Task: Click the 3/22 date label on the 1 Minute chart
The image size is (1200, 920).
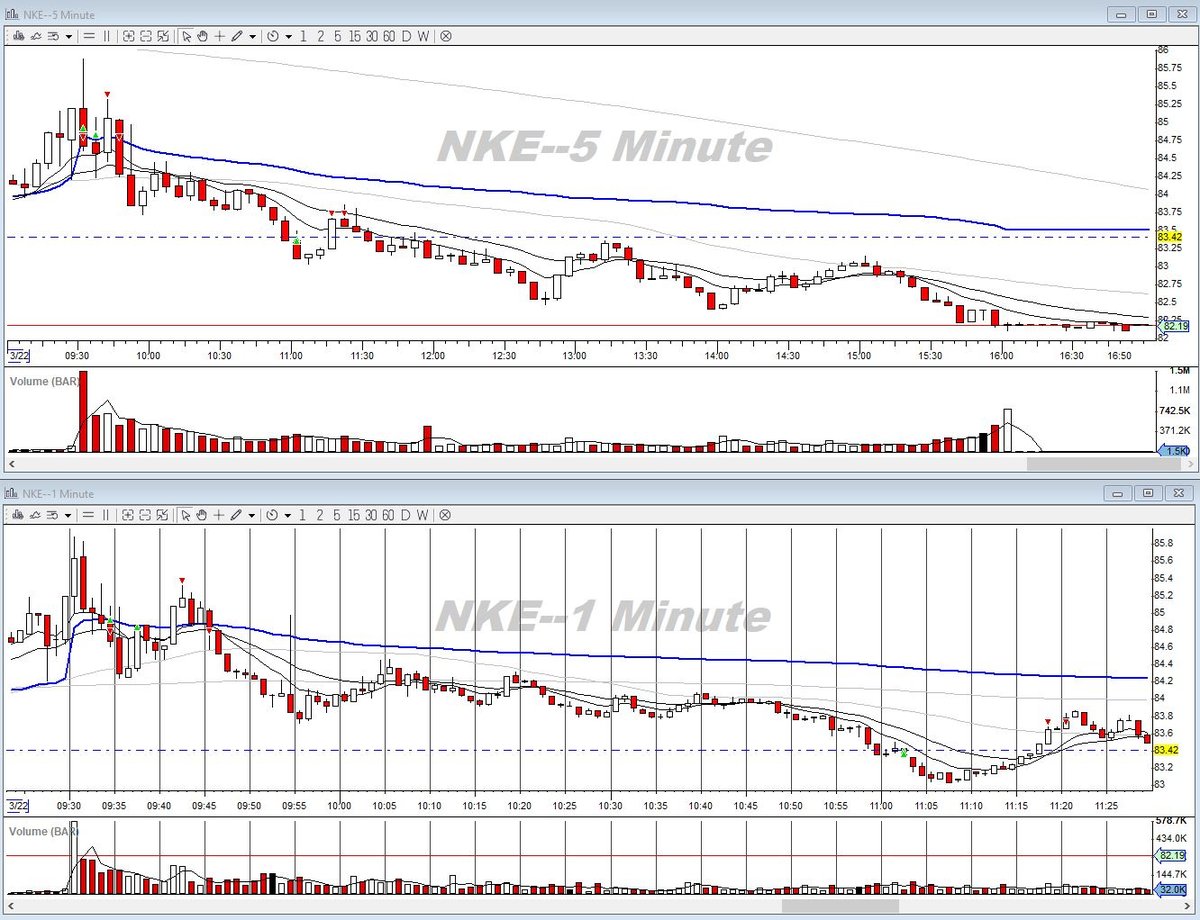Action: pyautogui.click(x=17, y=804)
